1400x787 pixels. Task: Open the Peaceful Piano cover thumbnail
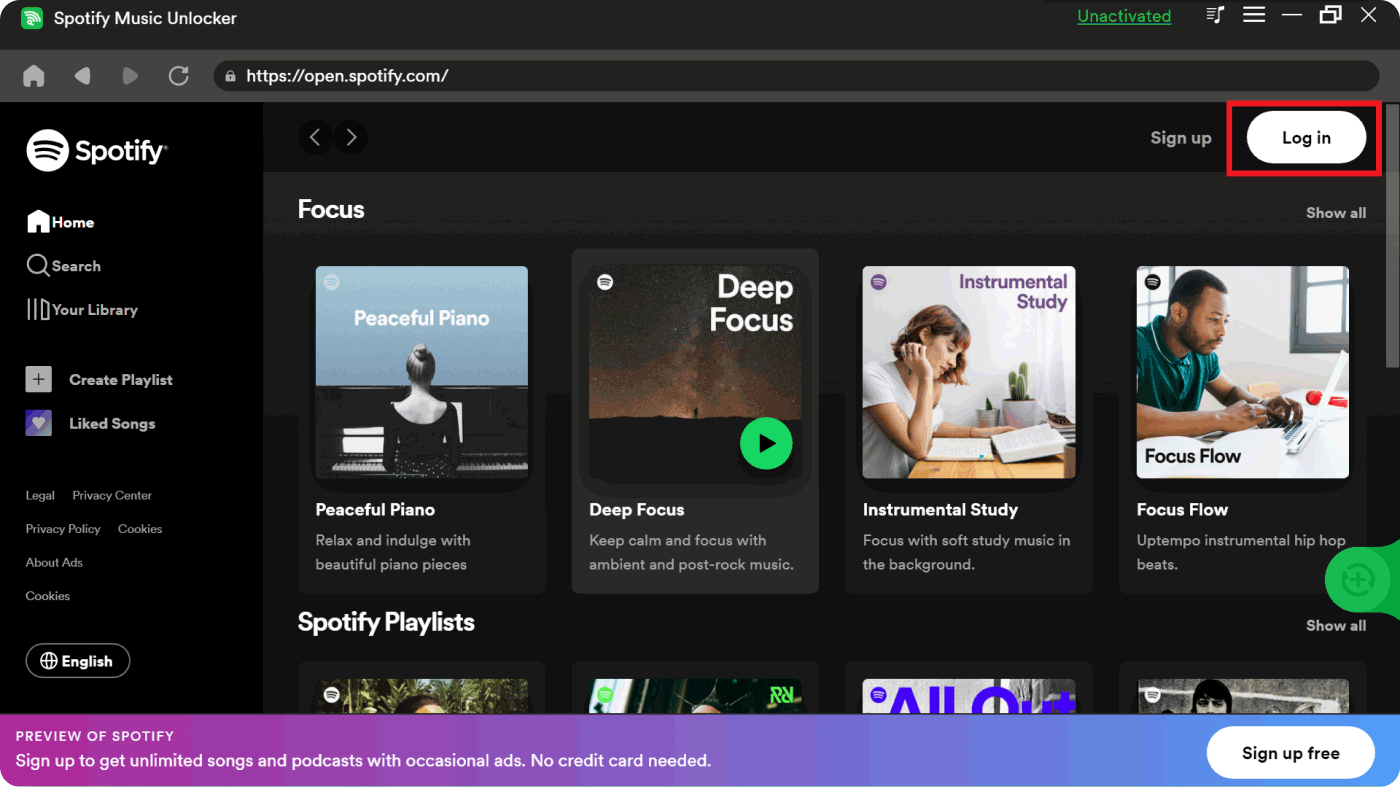click(x=422, y=372)
